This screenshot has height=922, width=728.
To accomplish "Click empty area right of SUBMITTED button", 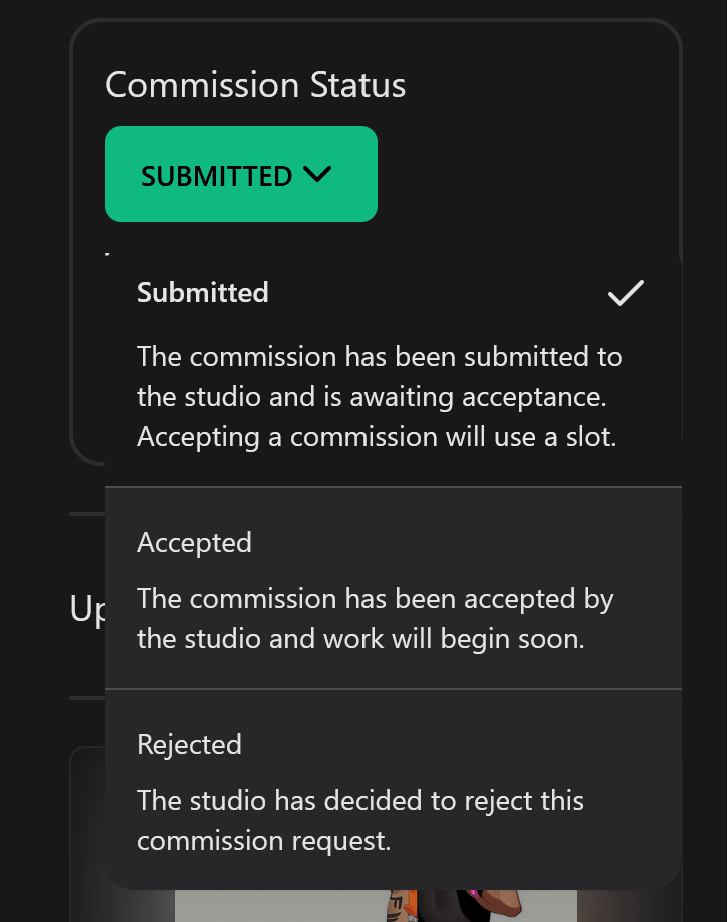I will (x=520, y=174).
